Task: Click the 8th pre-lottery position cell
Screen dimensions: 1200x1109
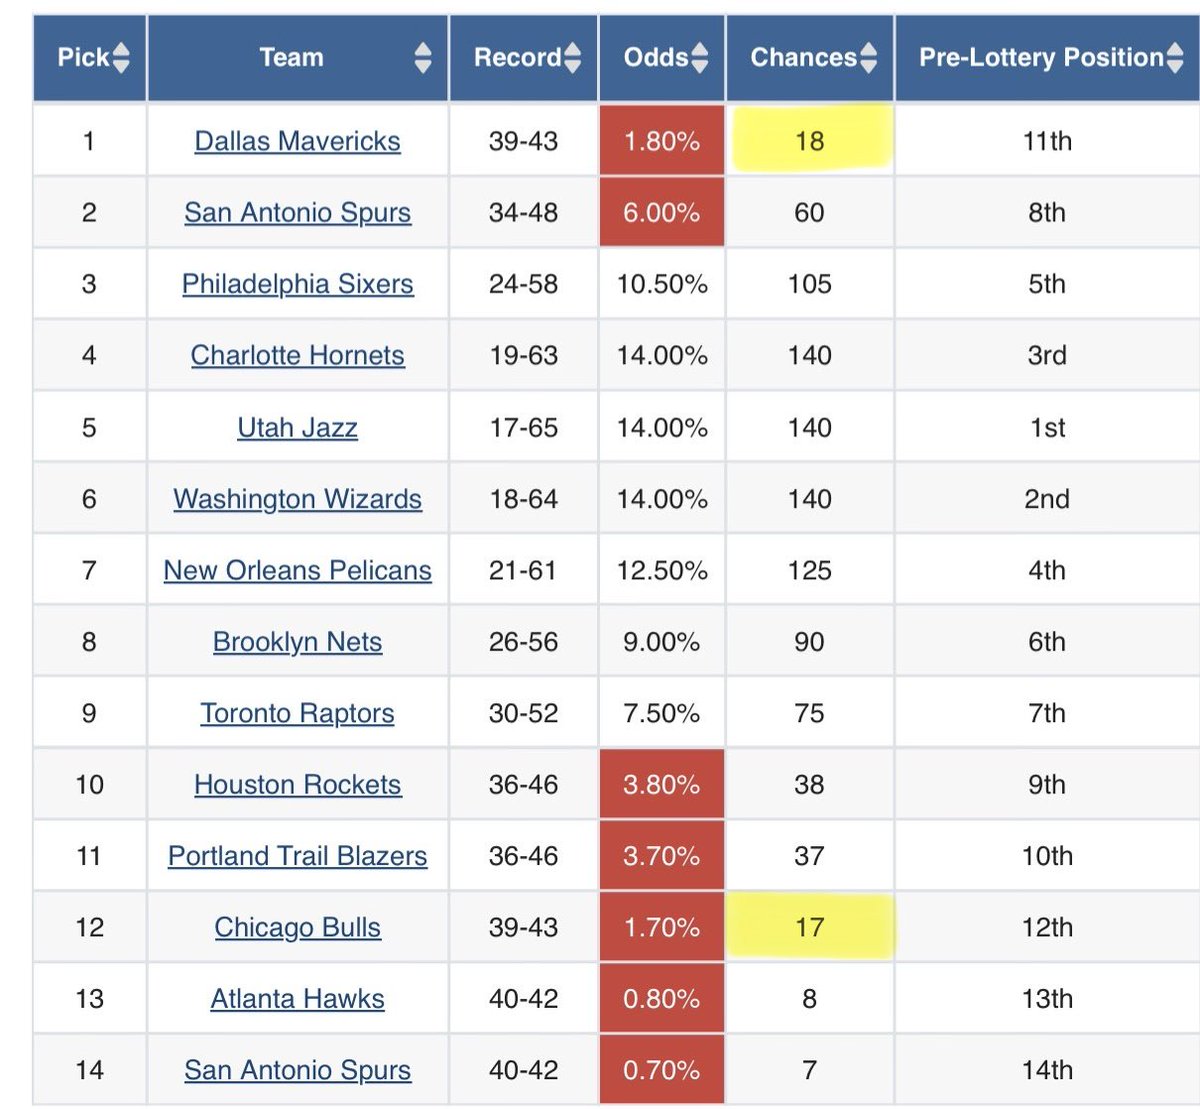Action: pos(1047,212)
